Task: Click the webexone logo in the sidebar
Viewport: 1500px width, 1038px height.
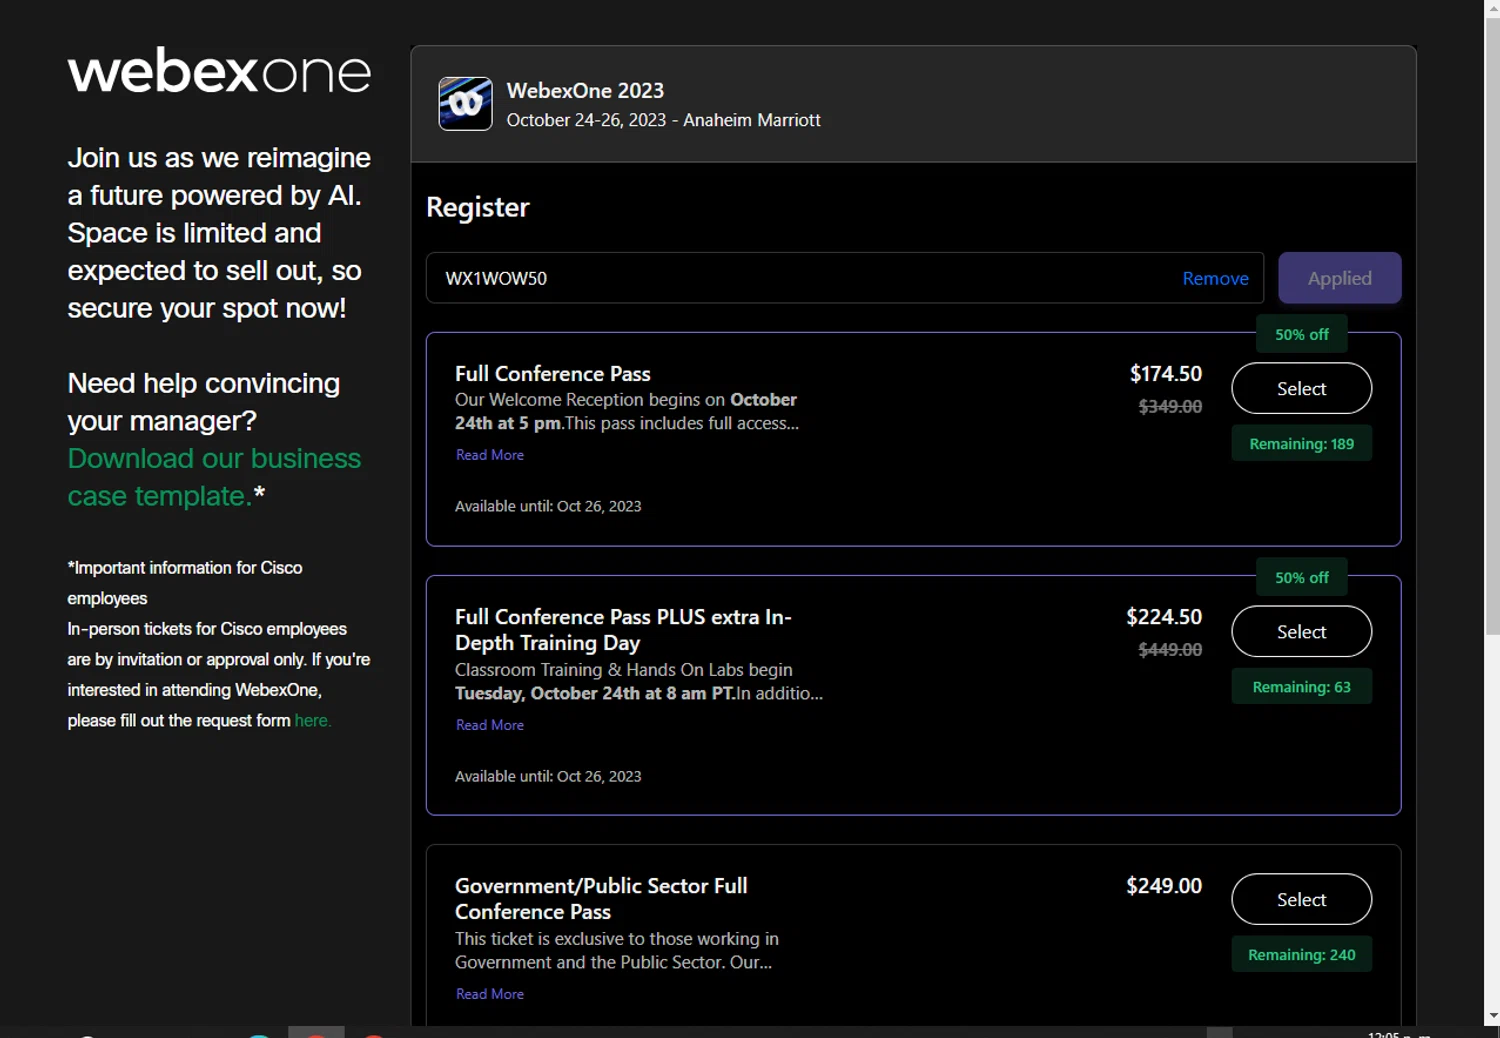Action: 219,71
